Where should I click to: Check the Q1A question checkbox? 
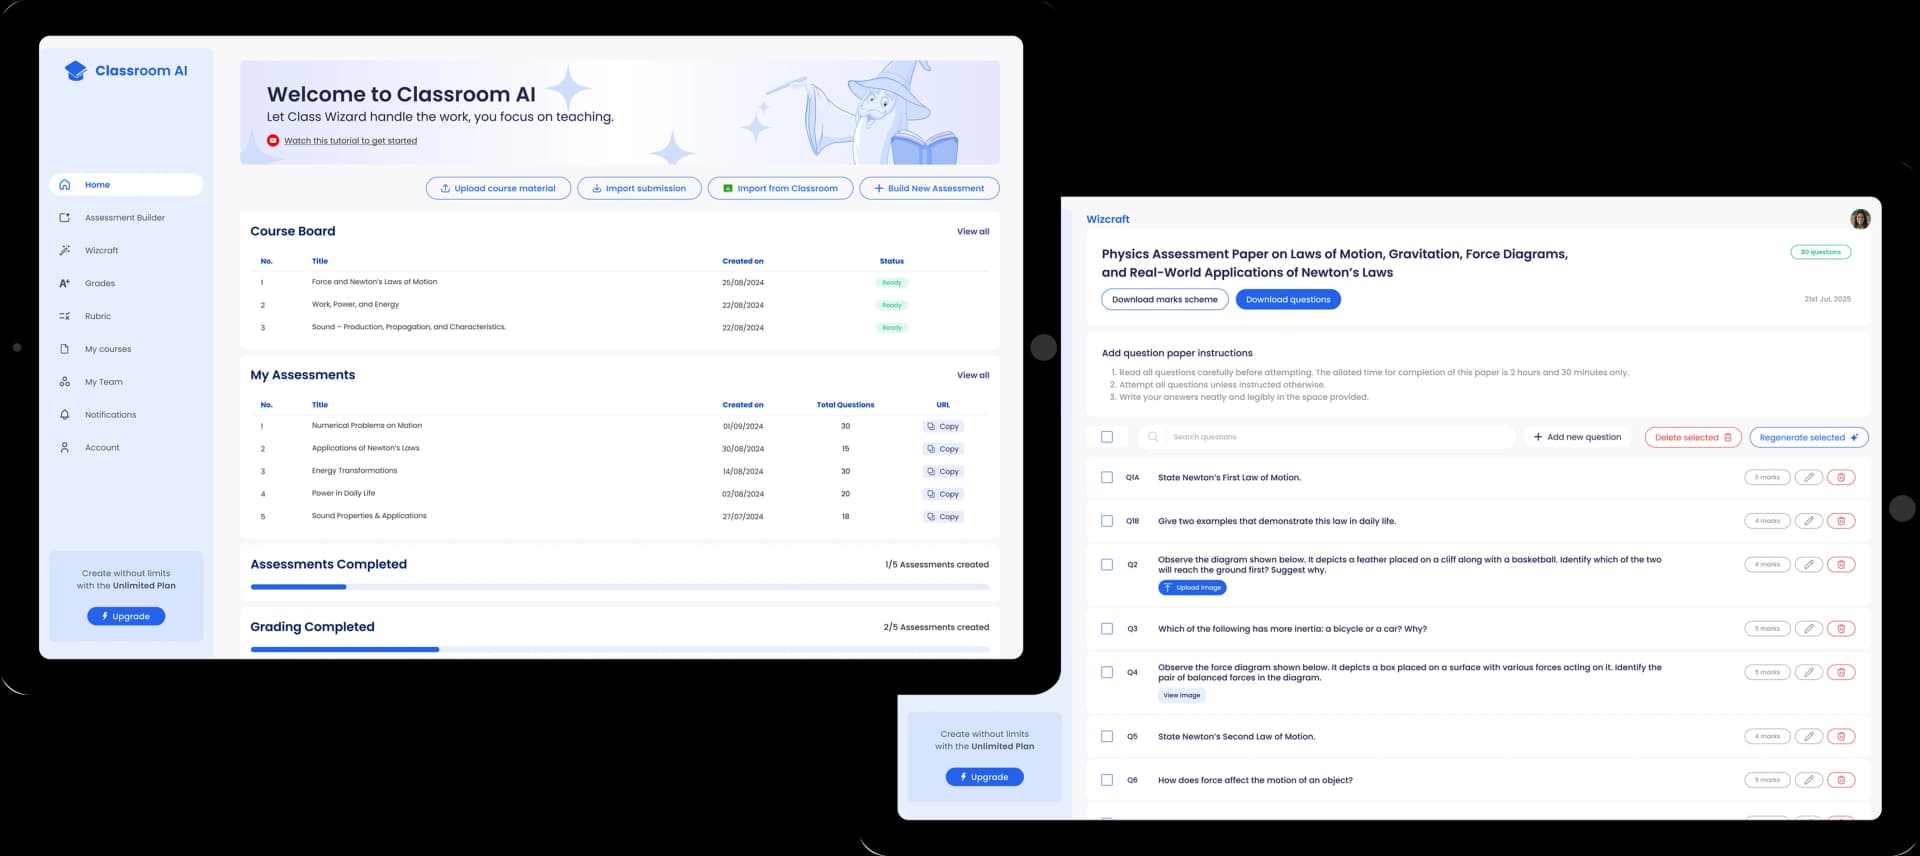pyautogui.click(x=1107, y=478)
